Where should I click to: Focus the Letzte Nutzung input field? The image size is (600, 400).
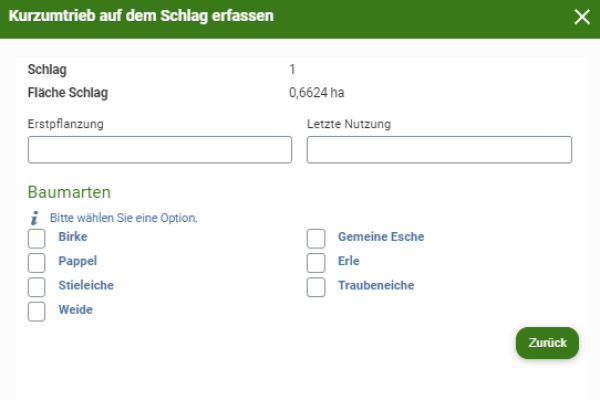coord(439,150)
